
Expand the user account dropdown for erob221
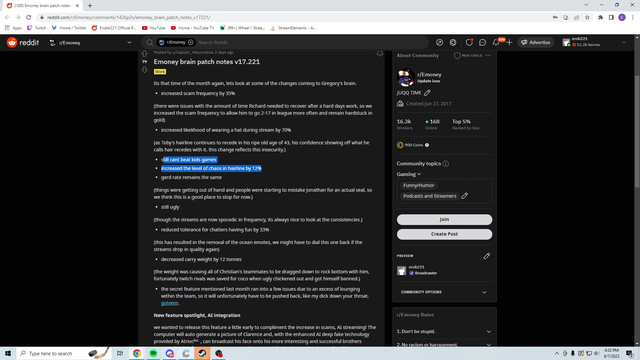[x=624, y=42]
